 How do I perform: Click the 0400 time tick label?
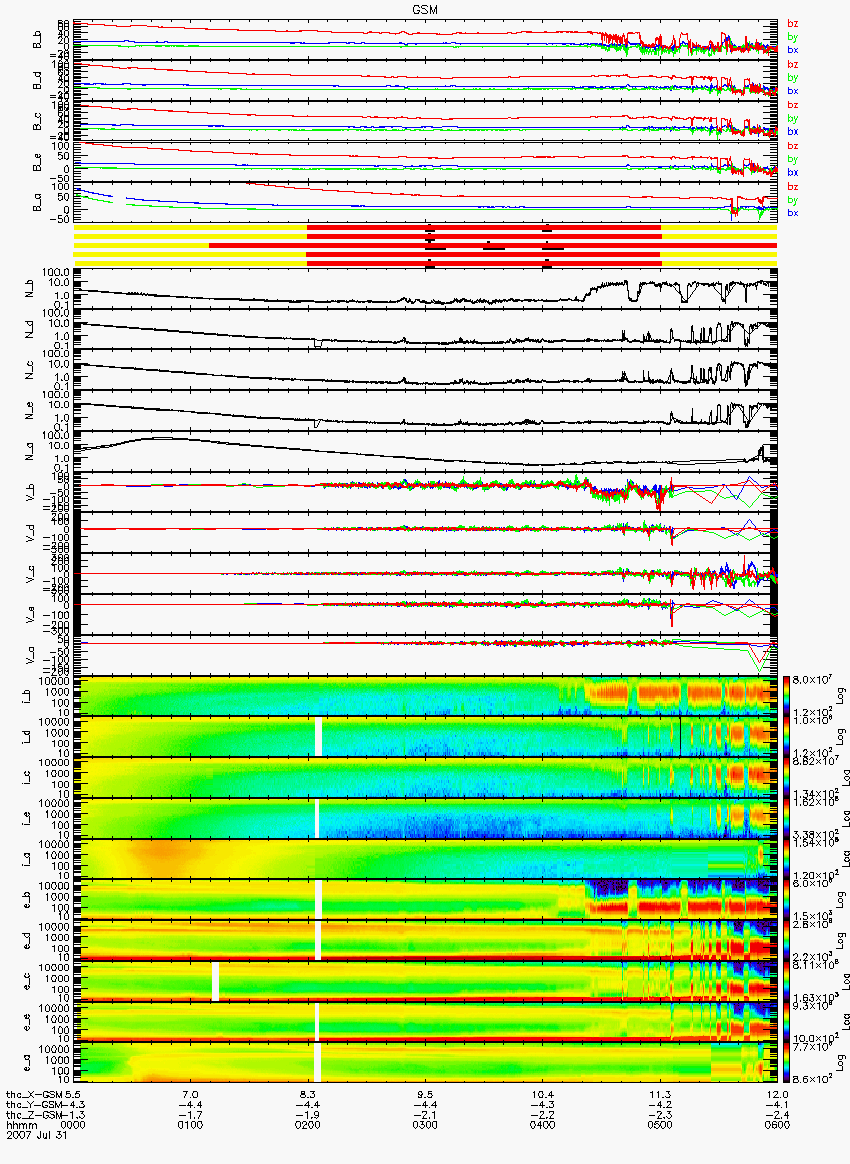[542, 1124]
